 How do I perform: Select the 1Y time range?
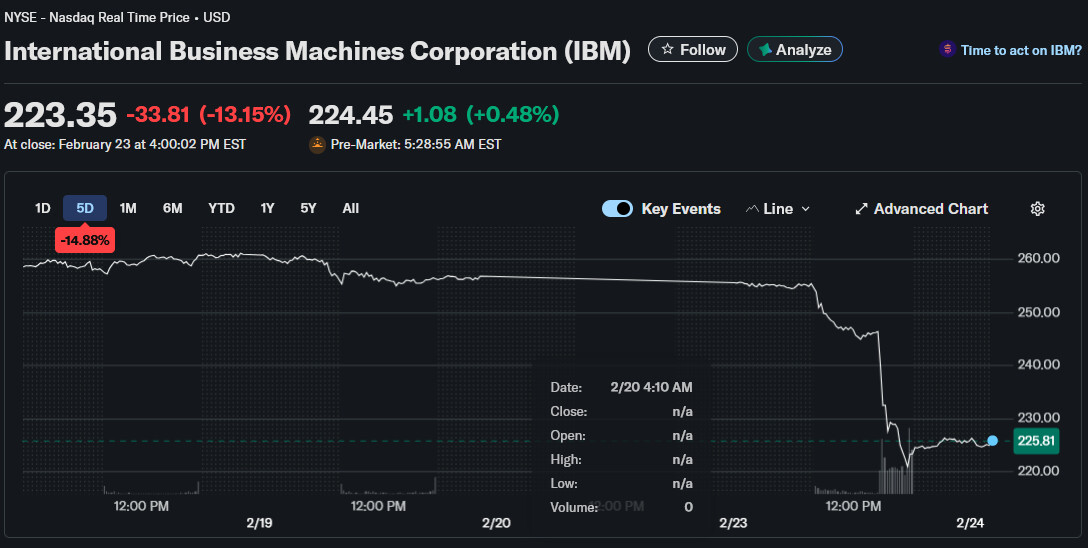coord(267,208)
